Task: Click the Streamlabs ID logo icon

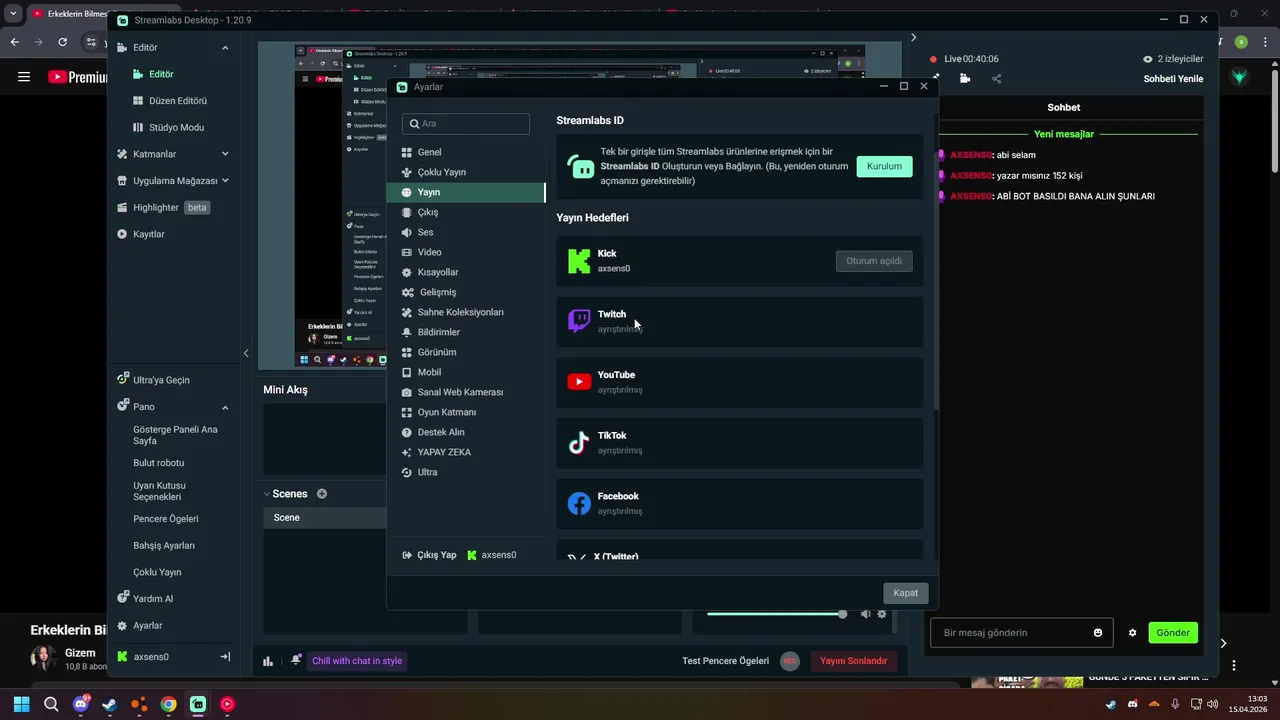Action: point(580,166)
